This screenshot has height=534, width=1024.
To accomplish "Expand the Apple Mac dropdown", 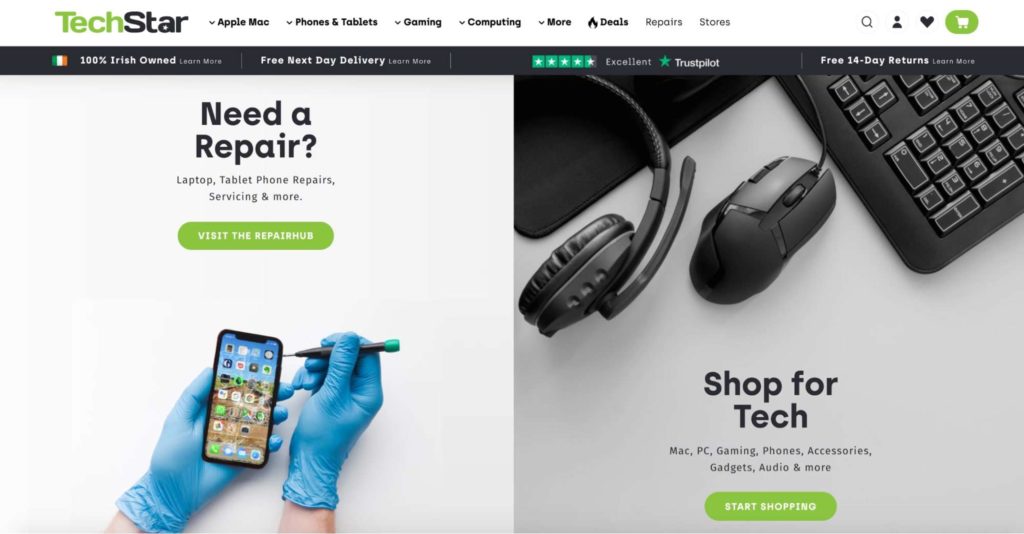I will coord(239,22).
